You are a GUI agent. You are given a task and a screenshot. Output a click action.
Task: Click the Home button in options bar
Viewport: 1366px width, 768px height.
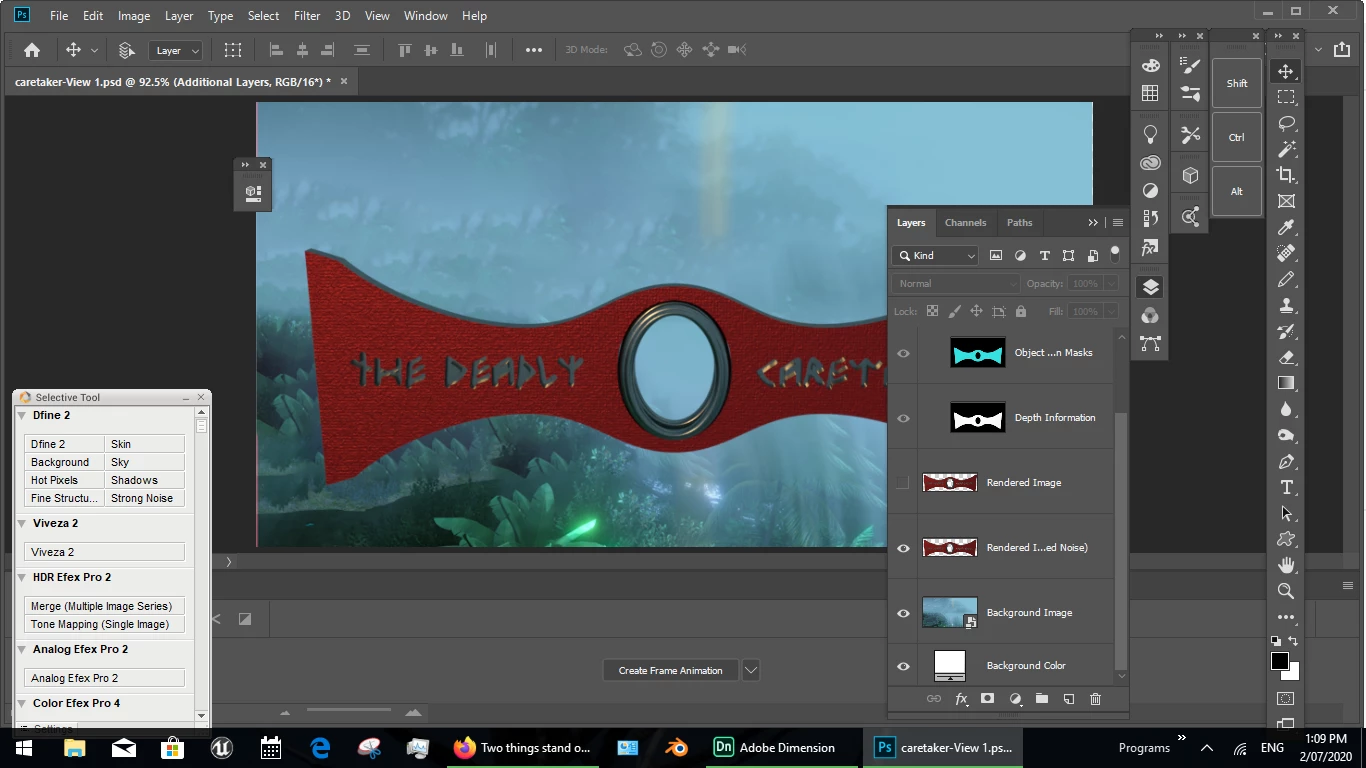click(x=32, y=50)
